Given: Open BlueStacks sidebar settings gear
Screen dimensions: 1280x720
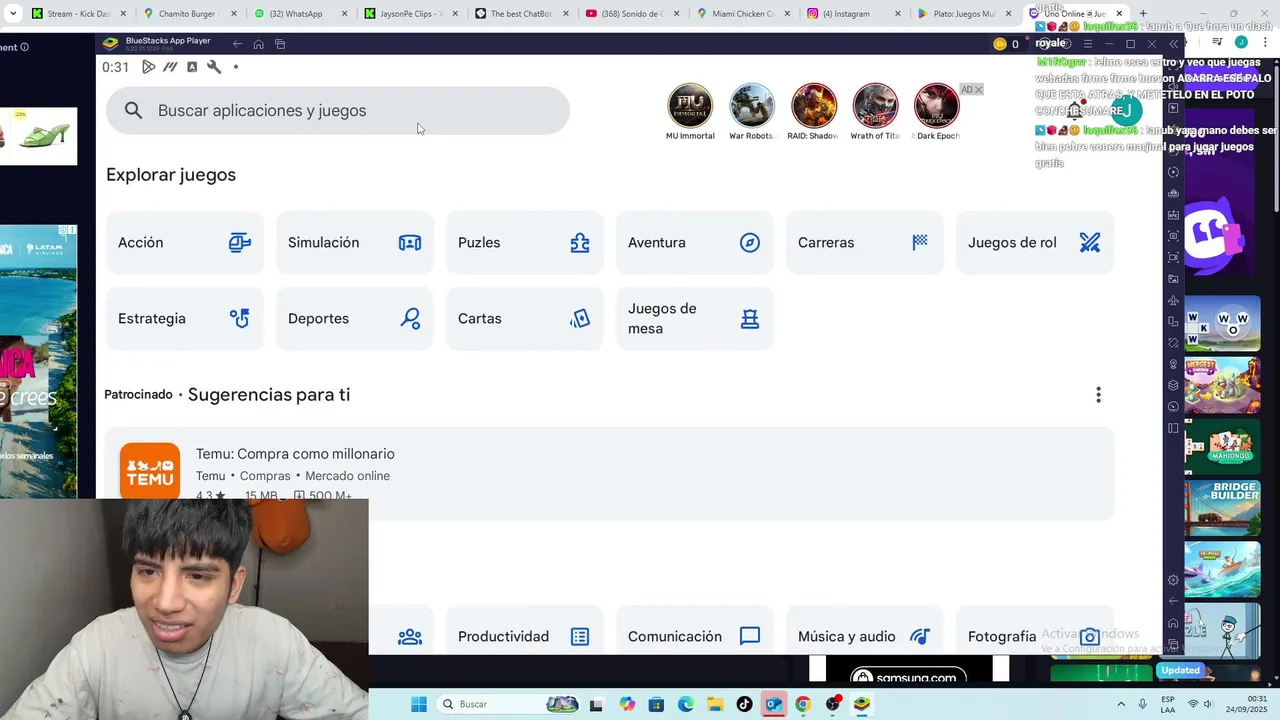Looking at the screenshot, I should 1173,580.
